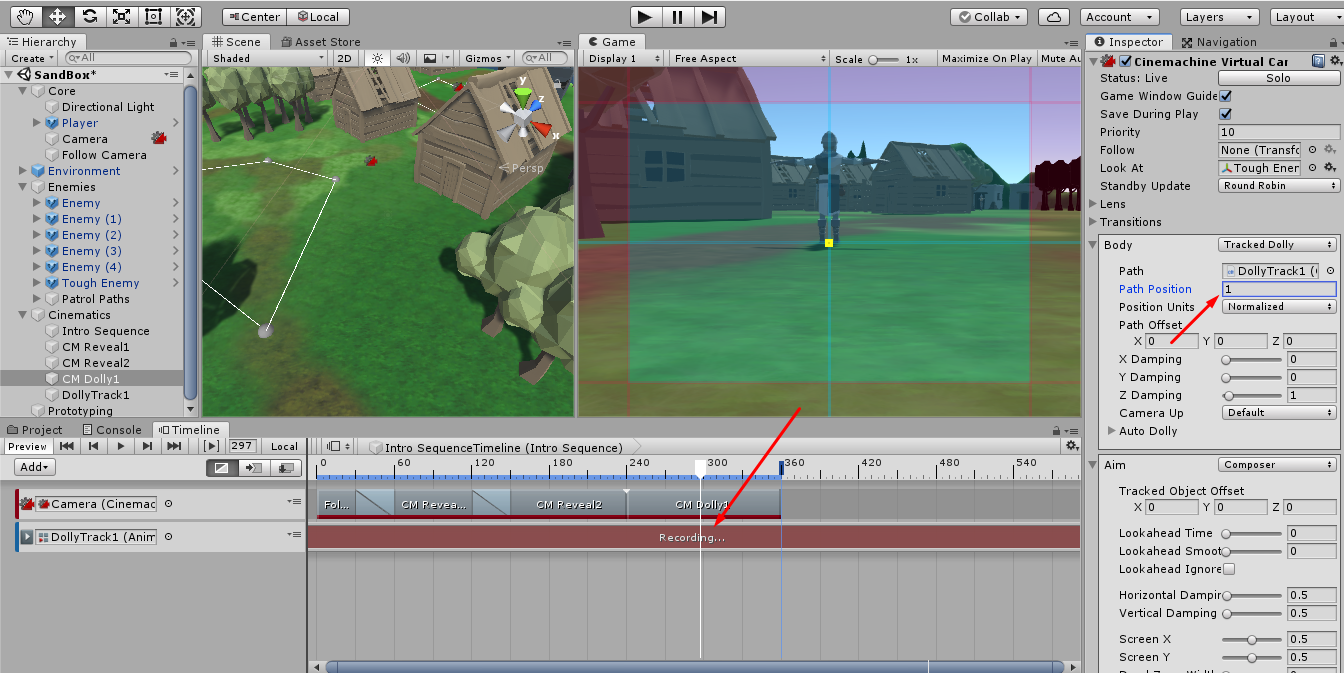Toggle audio in the Scene view toolbar
Image resolution: width=1344 pixels, height=673 pixels.
(x=405, y=58)
